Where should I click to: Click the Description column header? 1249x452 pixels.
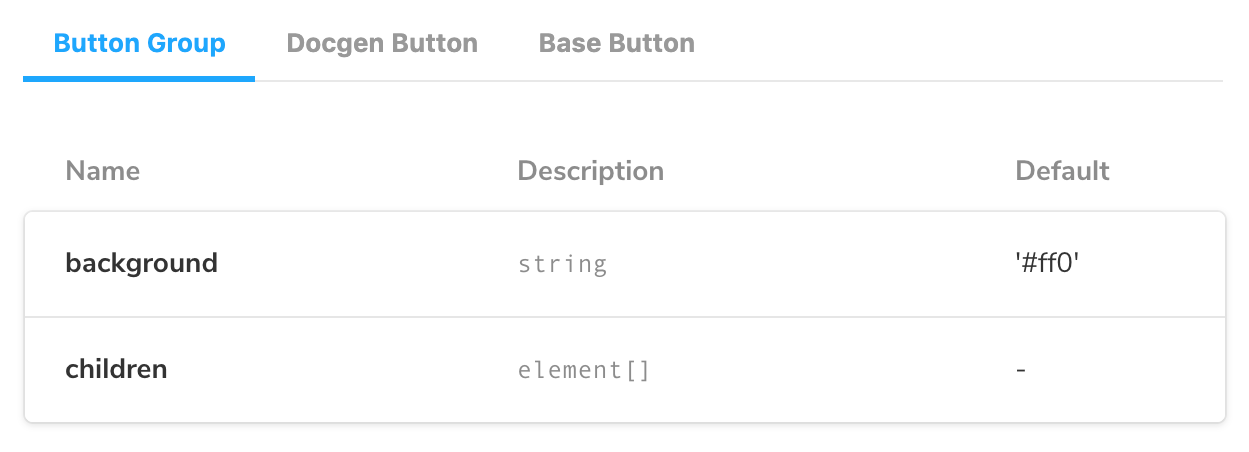(590, 171)
